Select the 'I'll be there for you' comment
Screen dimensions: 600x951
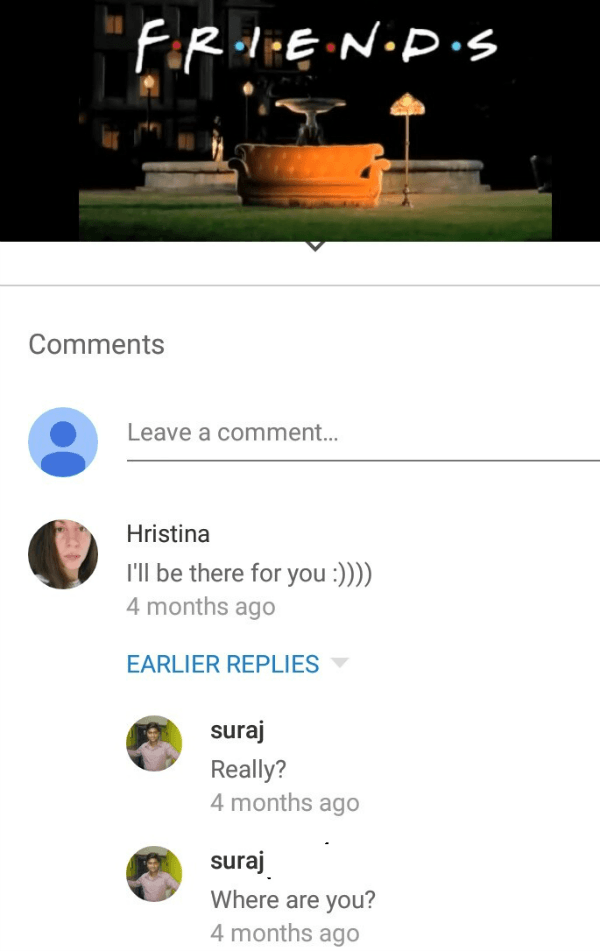click(249, 573)
